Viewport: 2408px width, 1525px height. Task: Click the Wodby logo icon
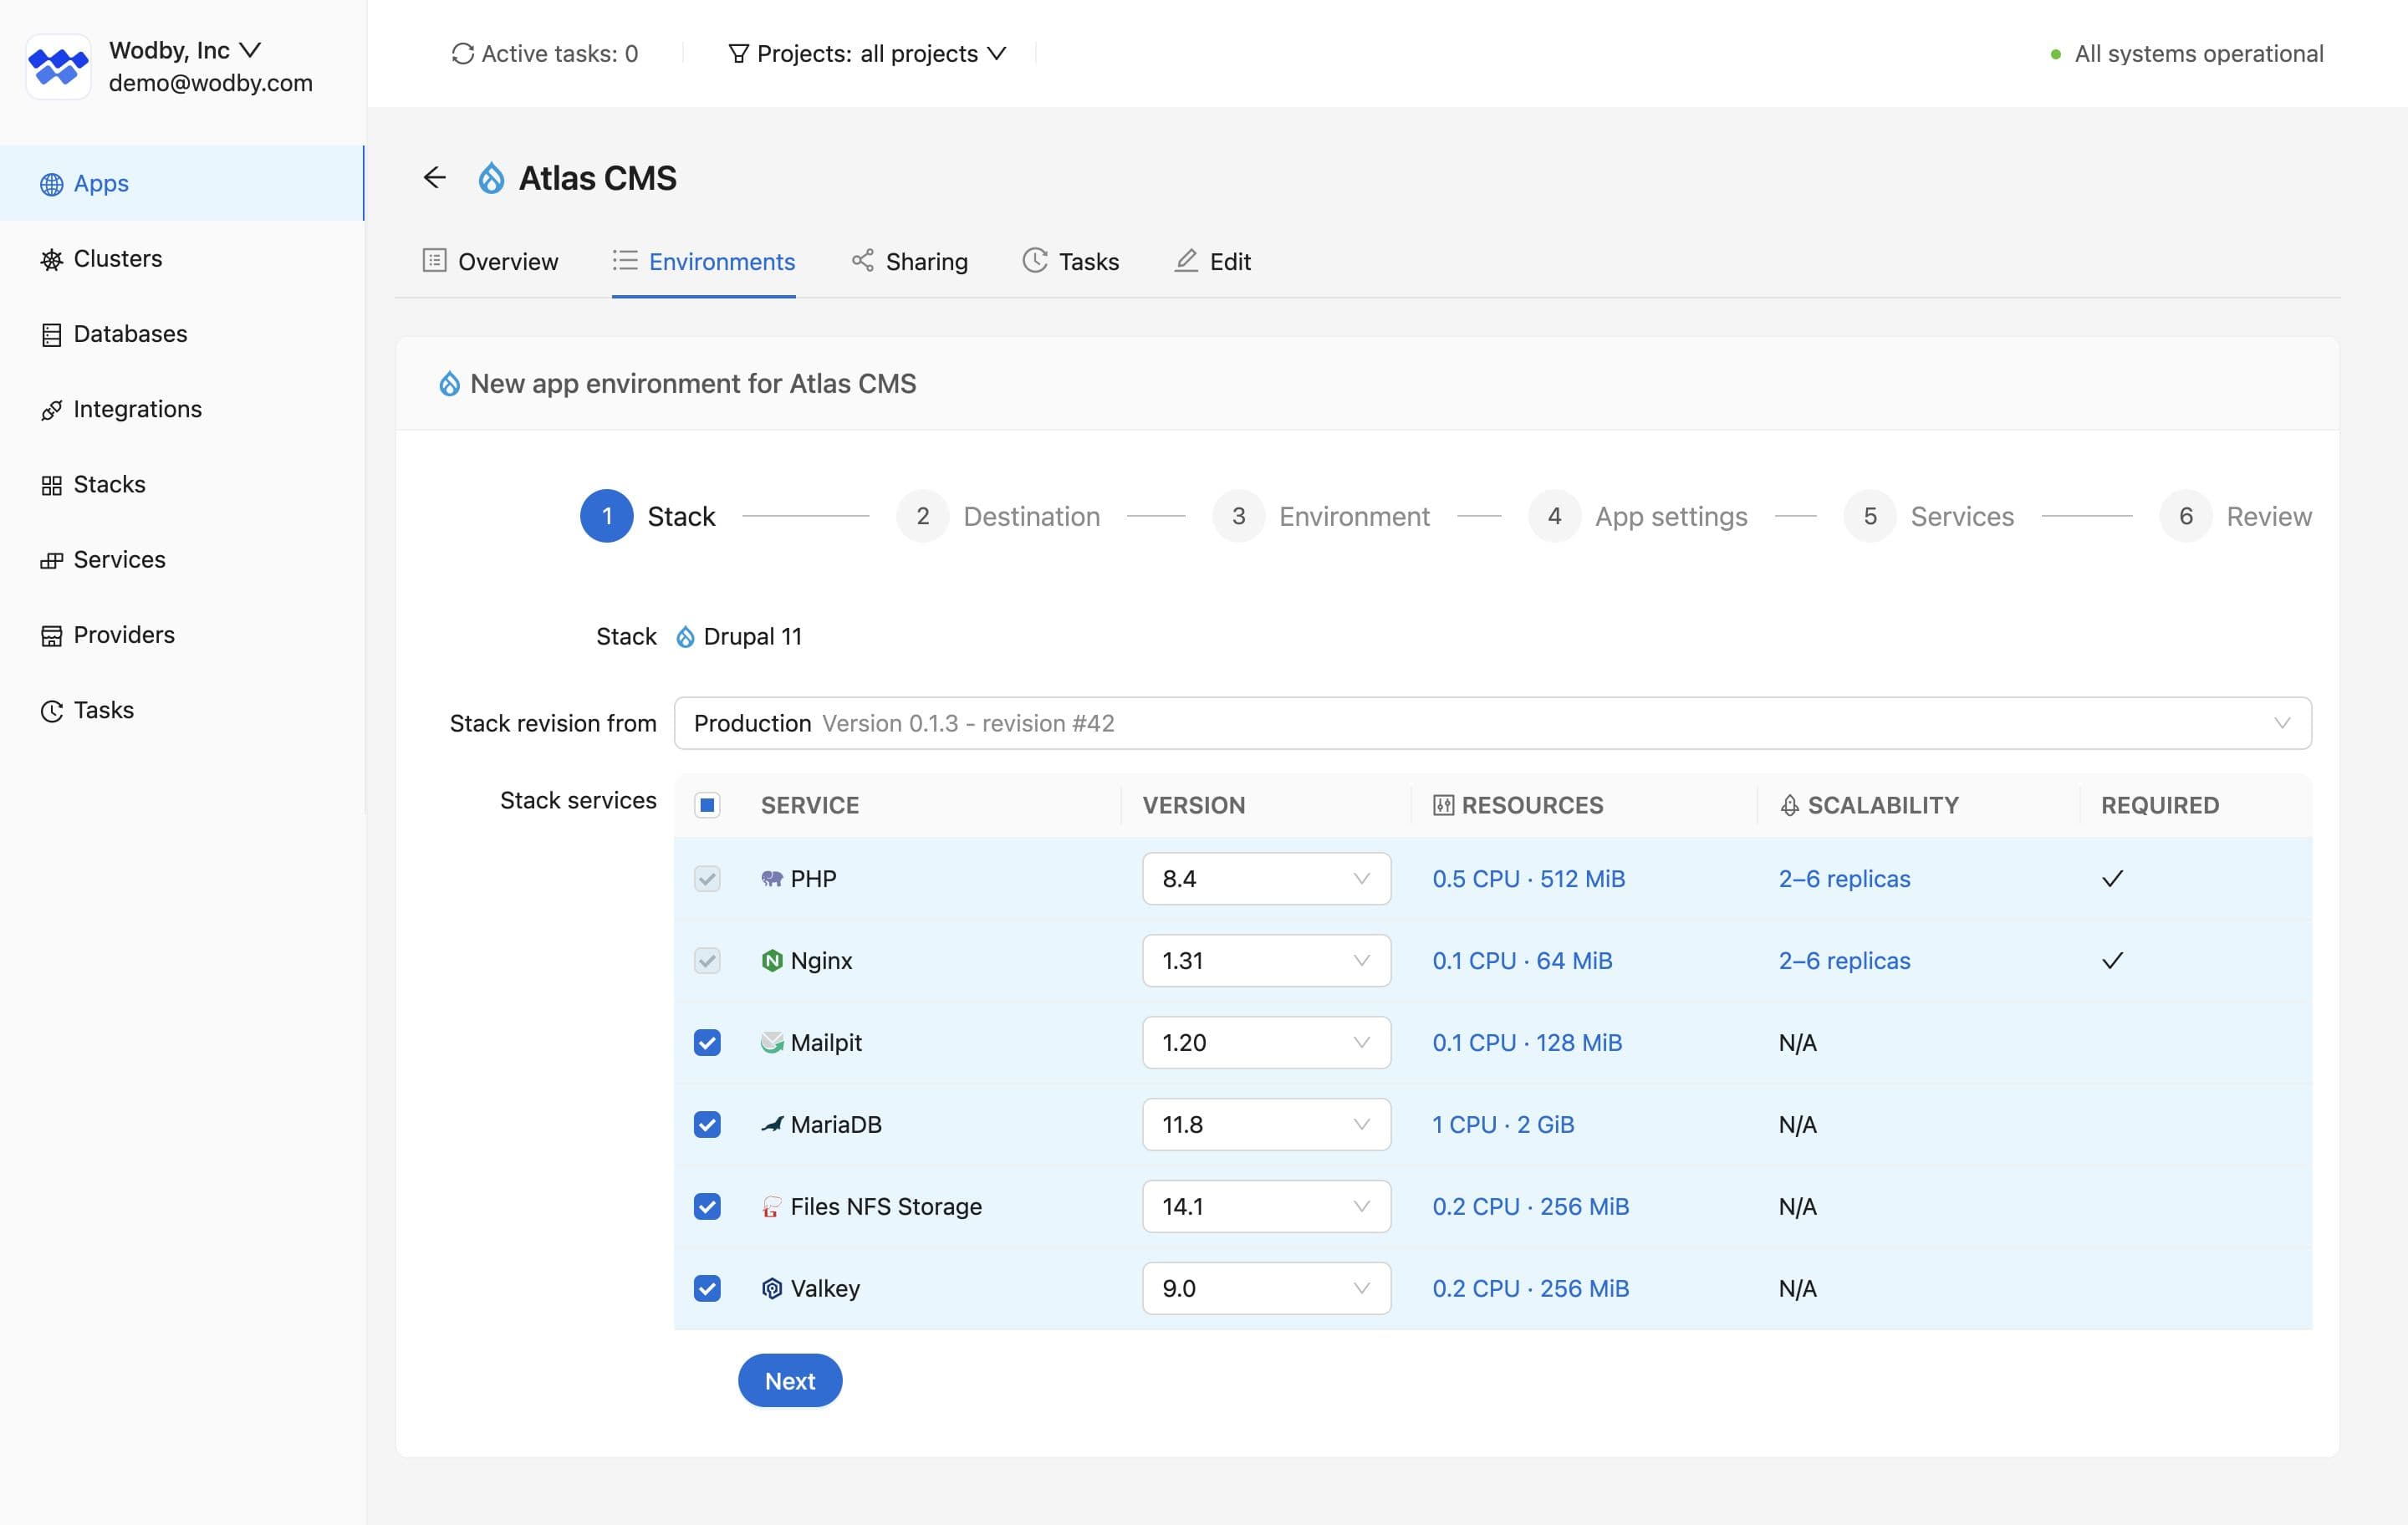pyautogui.click(x=58, y=66)
